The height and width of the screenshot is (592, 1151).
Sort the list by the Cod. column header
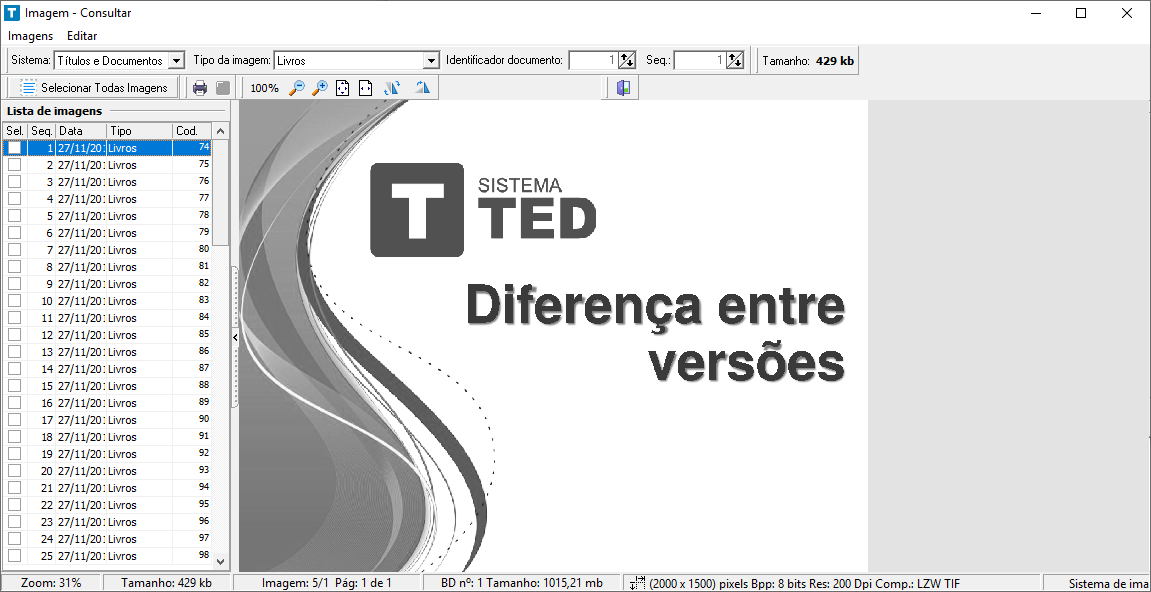pyautogui.click(x=192, y=131)
